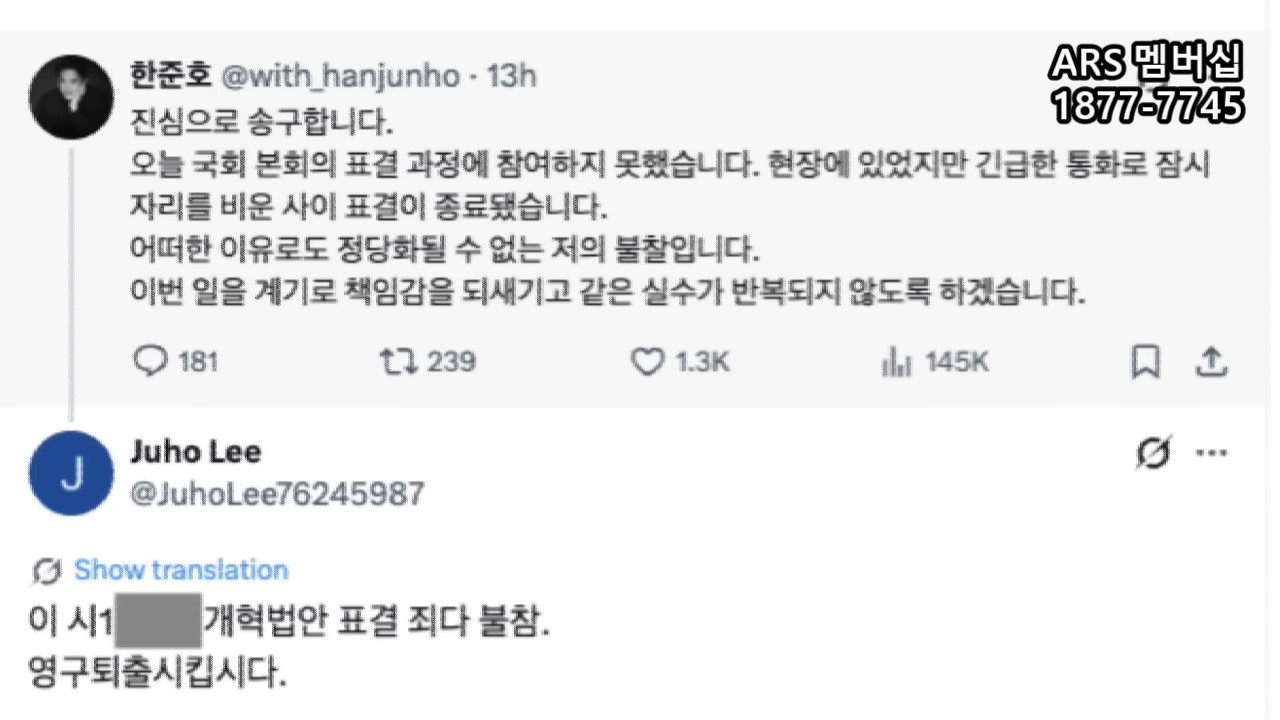
Task: Click the 13h timestamp
Action: click(x=511, y=76)
